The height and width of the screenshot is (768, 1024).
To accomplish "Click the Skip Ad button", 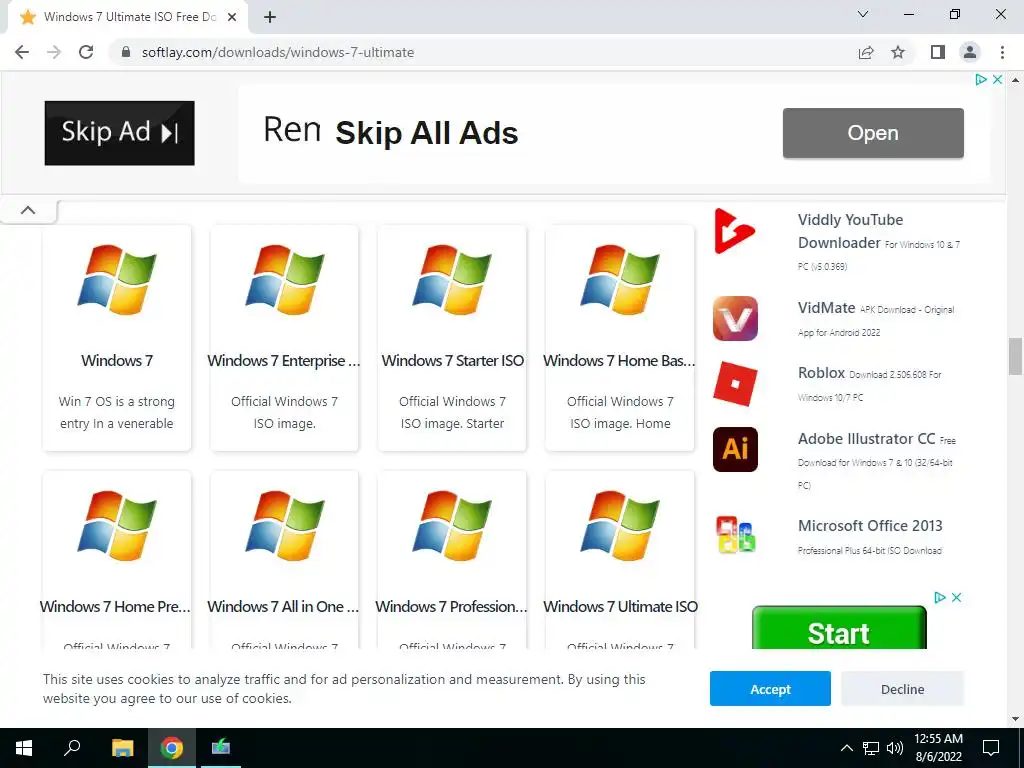I will tap(120, 133).
